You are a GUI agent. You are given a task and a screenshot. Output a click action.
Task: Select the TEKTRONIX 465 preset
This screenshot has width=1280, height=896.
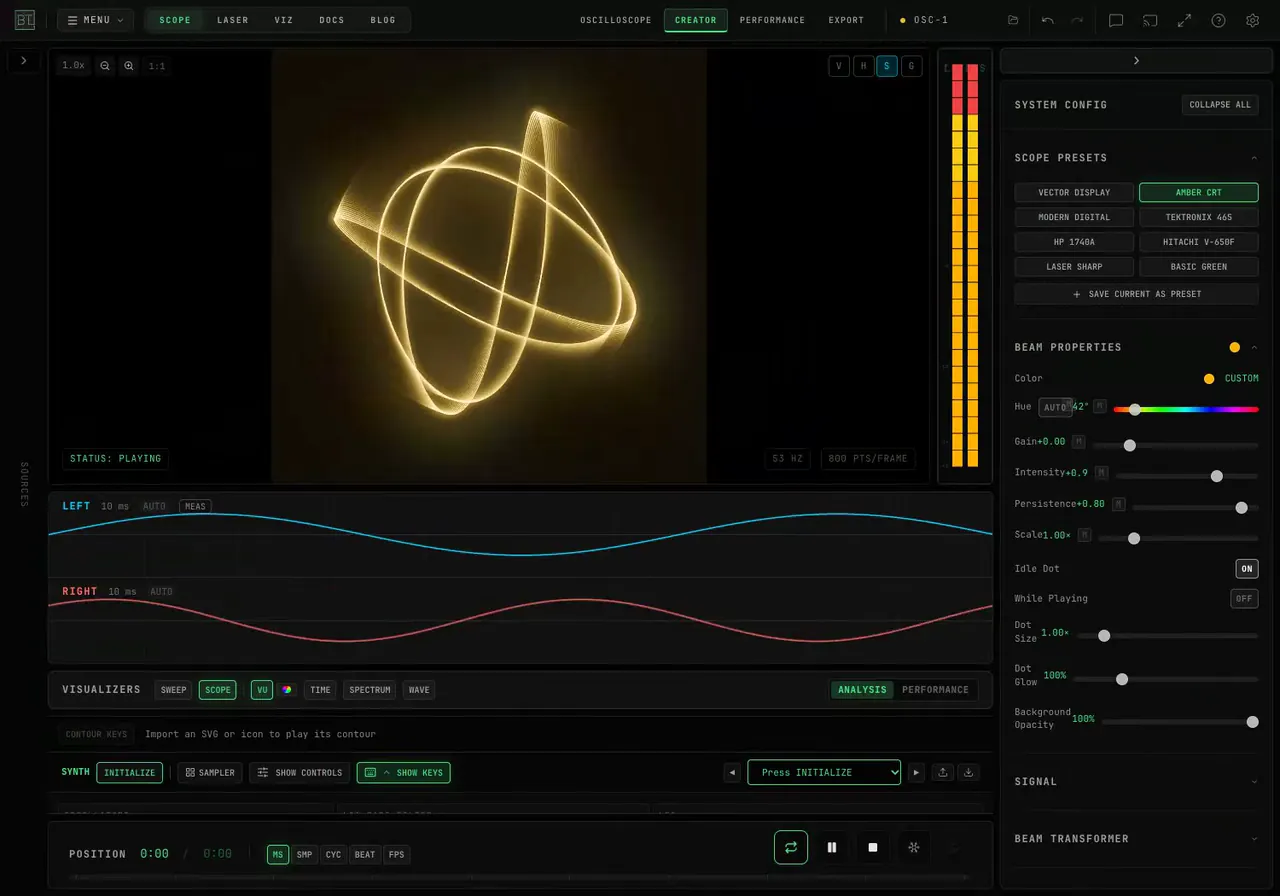point(1198,217)
